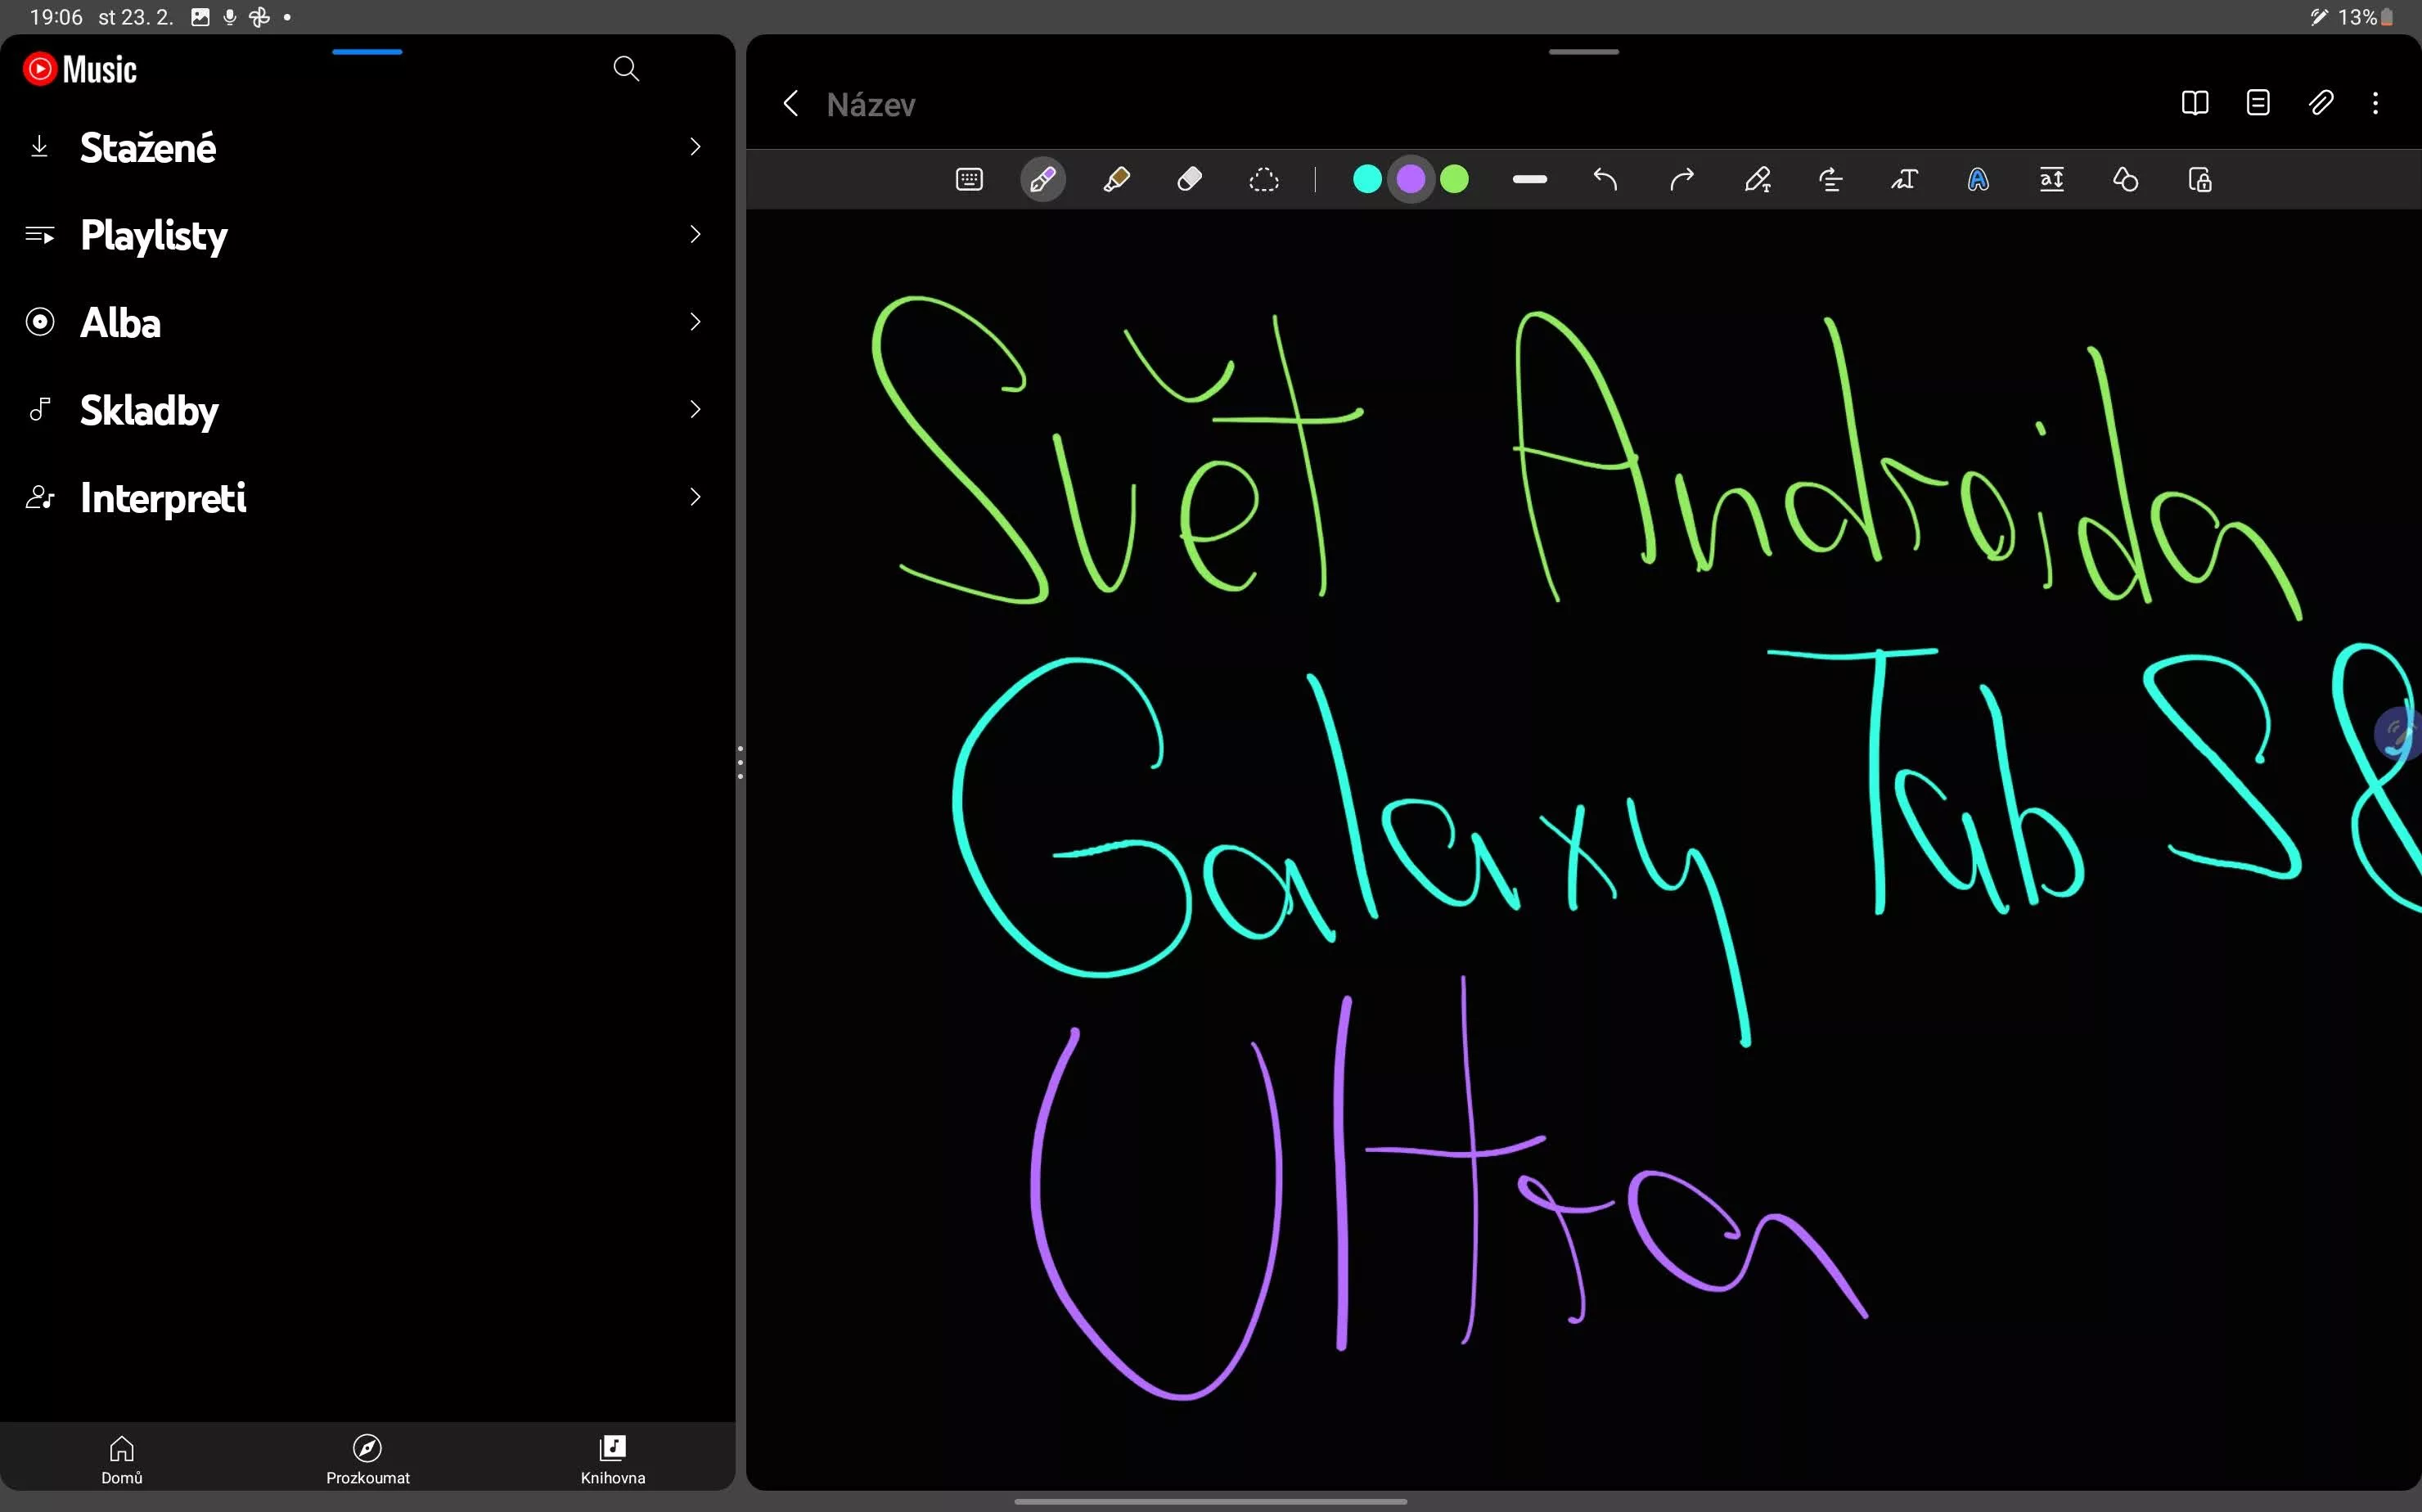Open handwriting style change tool
The height and width of the screenshot is (1512, 2422).
[x=1978, y=180]
